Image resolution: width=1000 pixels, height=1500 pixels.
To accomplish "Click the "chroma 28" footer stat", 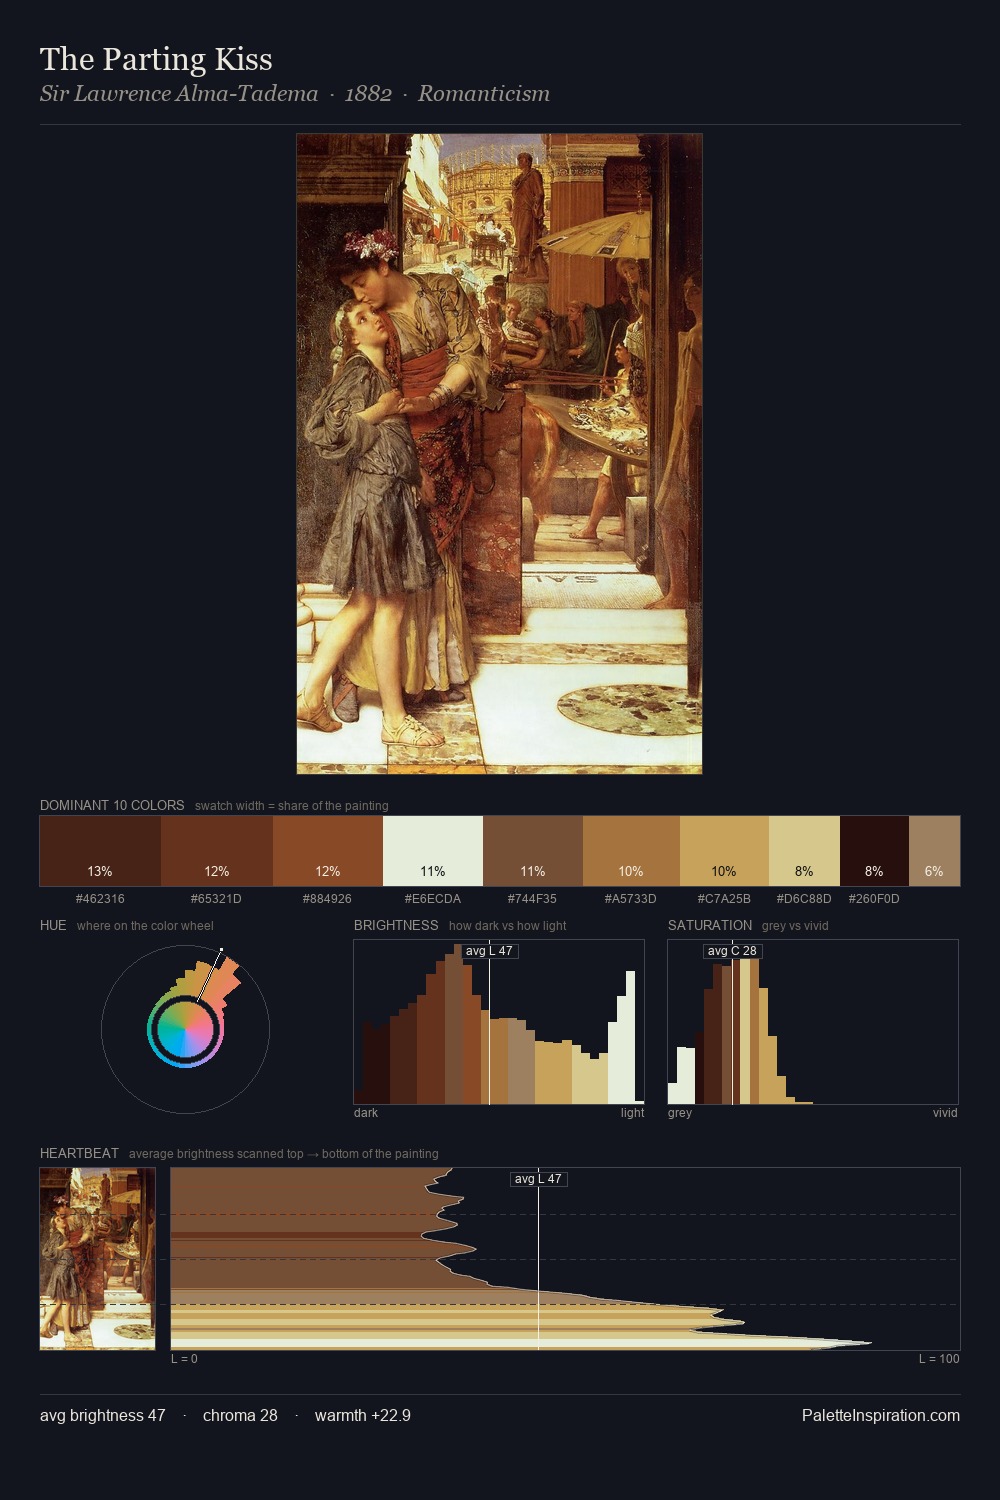I will (x=240, y=1415).
